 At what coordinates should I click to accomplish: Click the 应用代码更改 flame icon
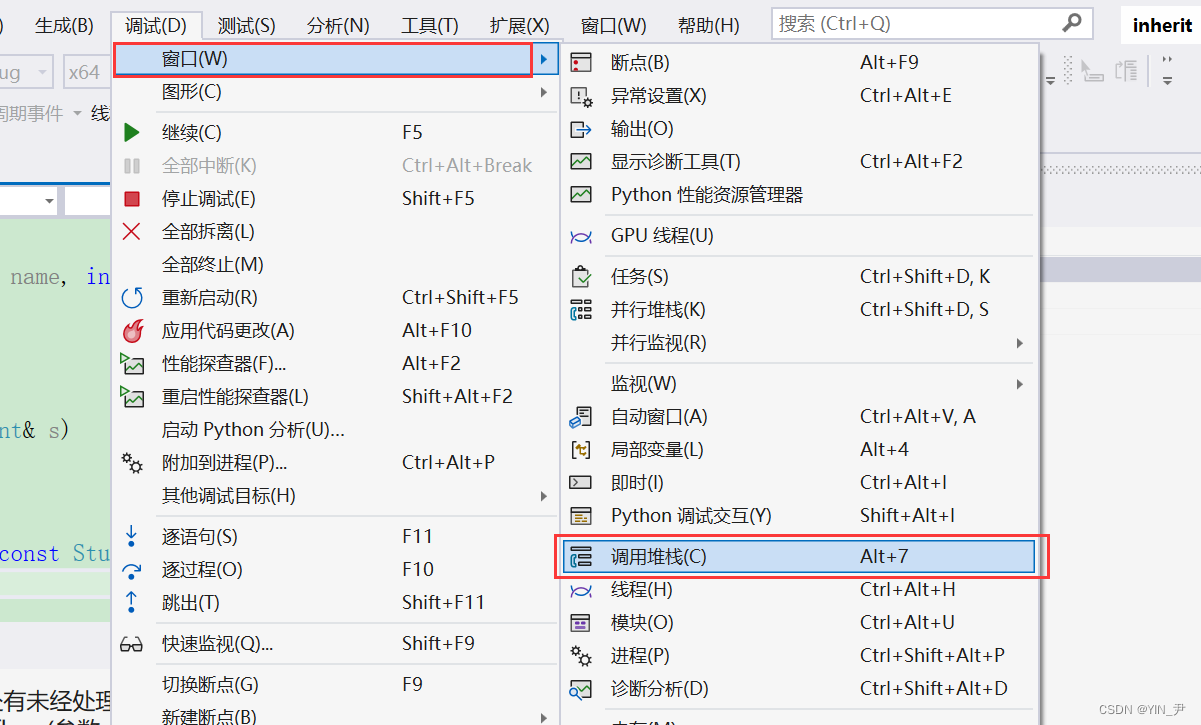click(132, 330)
